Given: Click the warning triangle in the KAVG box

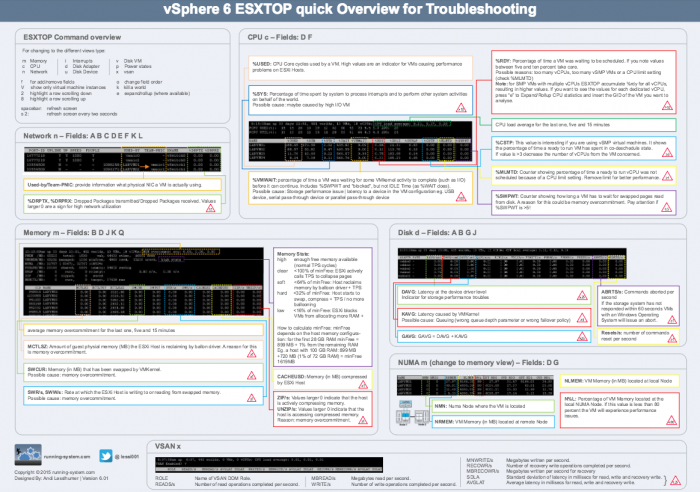Looking at the screenshot, I should pos(582,318).
